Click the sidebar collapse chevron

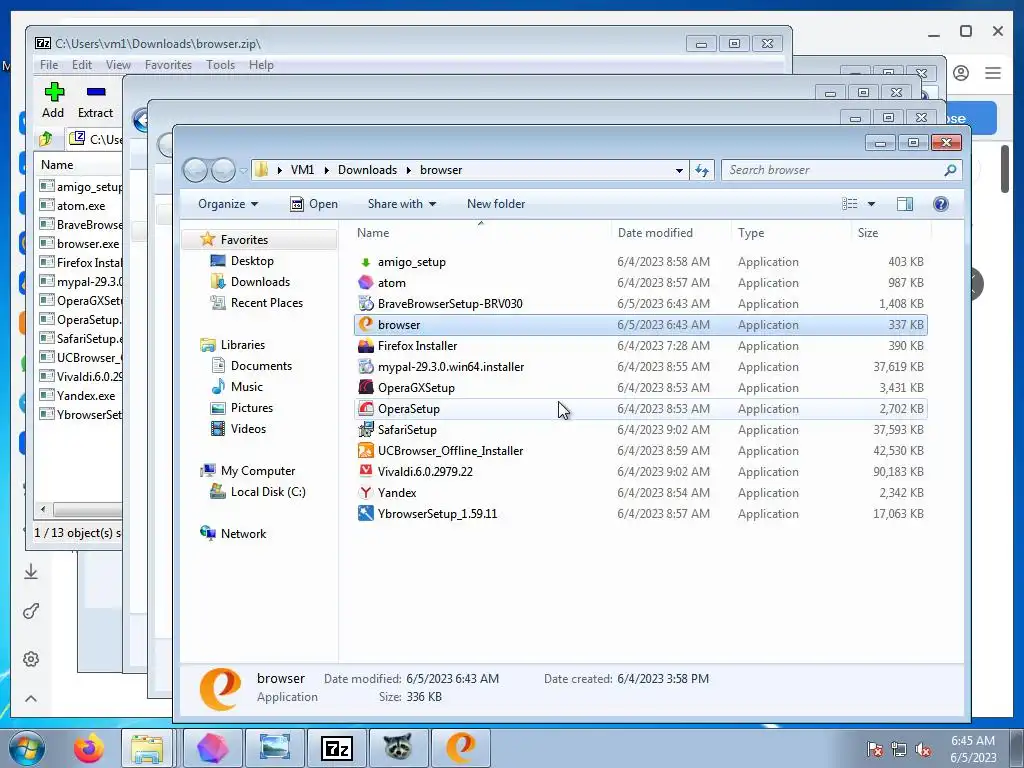(x=31, y=699)
